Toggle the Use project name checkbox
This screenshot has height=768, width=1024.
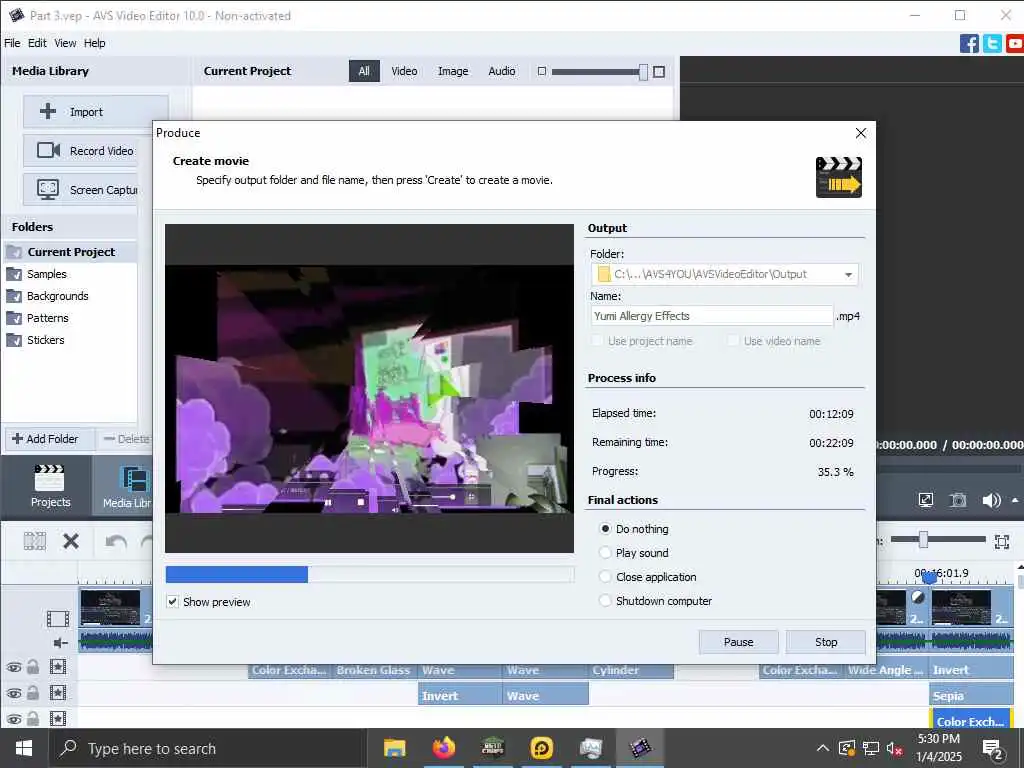597,341
